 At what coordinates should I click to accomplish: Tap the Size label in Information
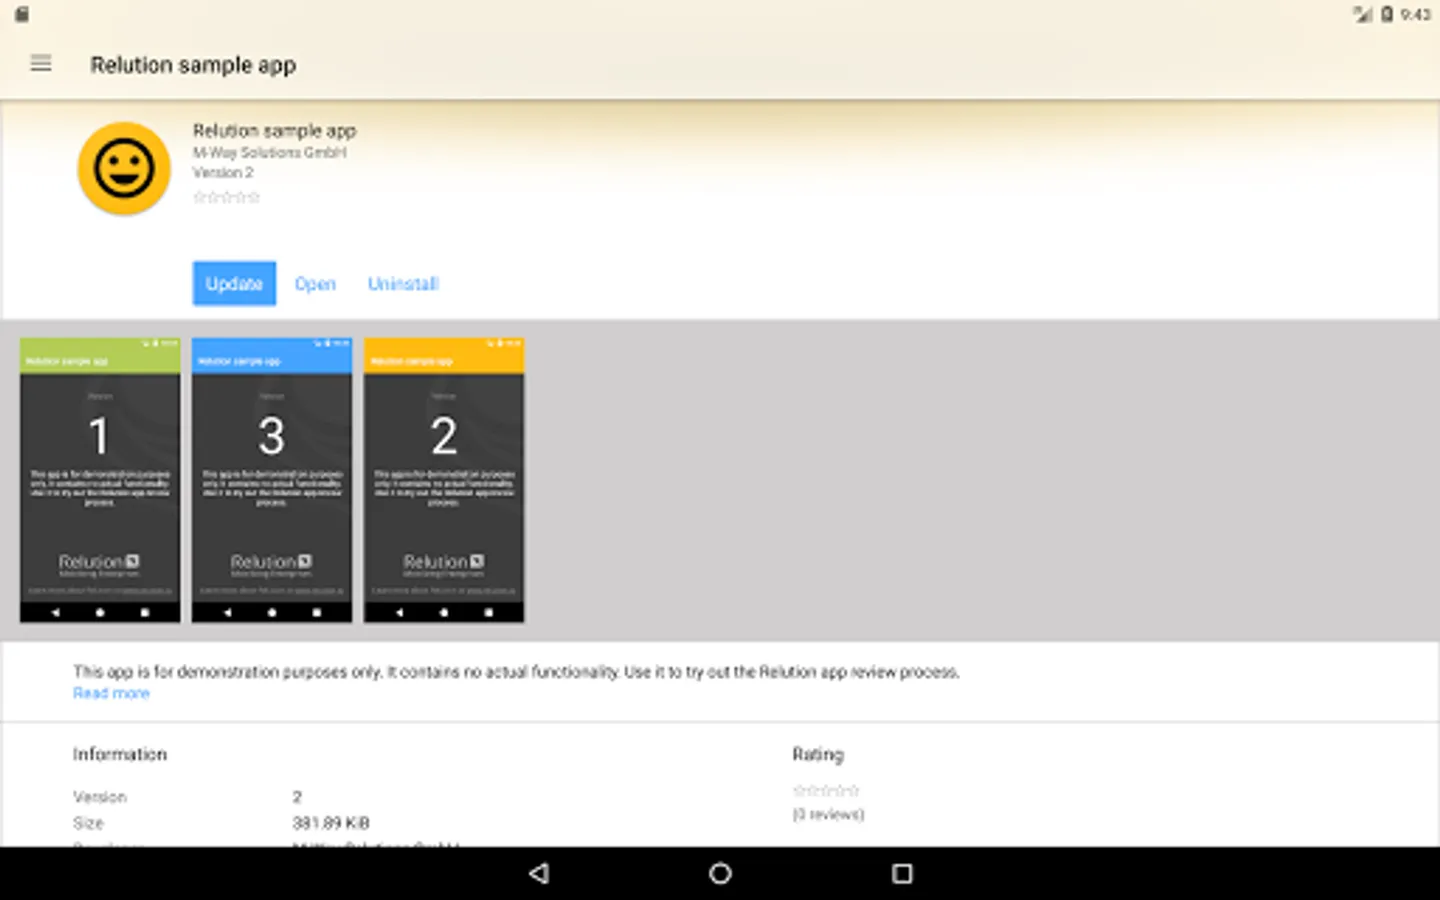(x=88, y=823)
